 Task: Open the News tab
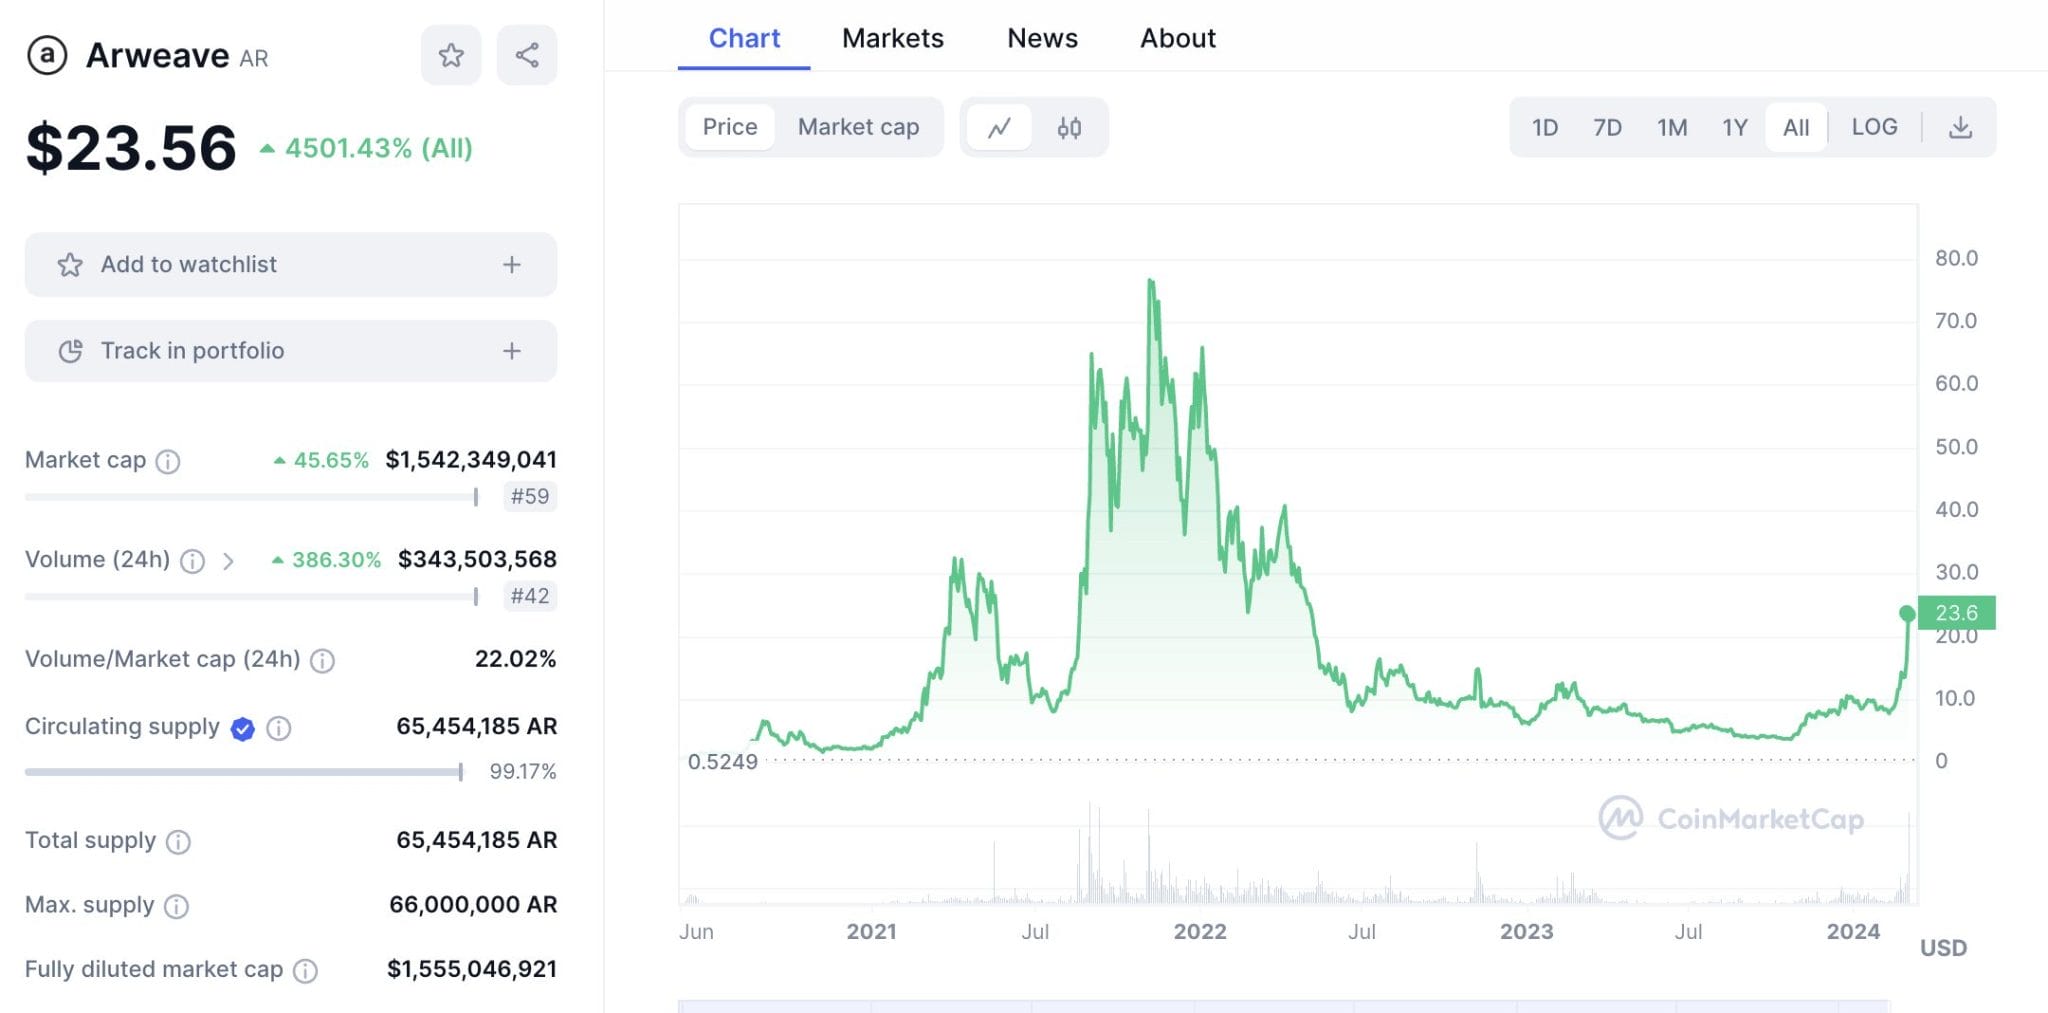click(x=1042, y=38)
